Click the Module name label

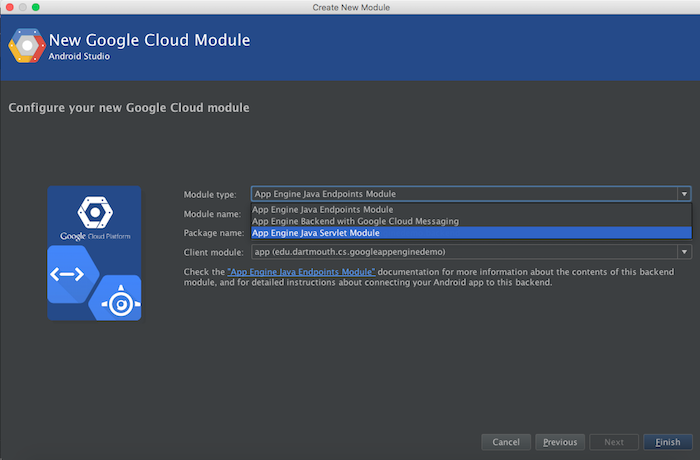(x=212, y=214)
